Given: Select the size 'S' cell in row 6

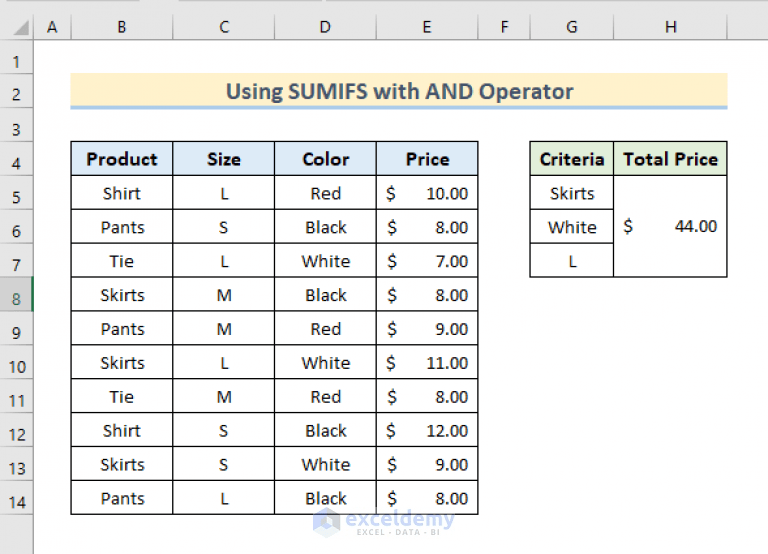Looking at the screenshot, I should 224,227.
